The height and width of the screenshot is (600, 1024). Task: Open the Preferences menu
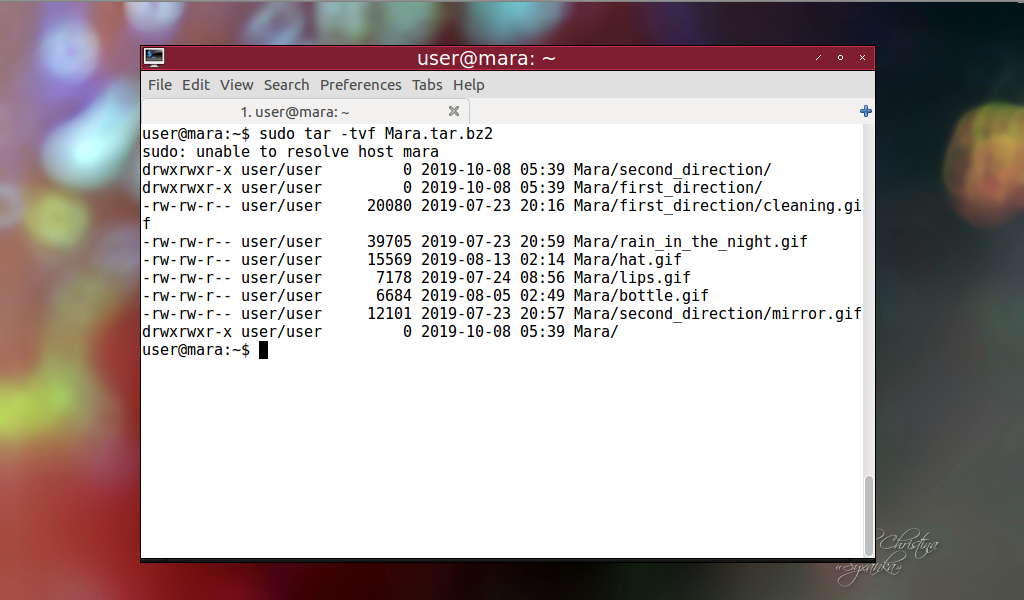pyautogui.click(x=360, y=85)
